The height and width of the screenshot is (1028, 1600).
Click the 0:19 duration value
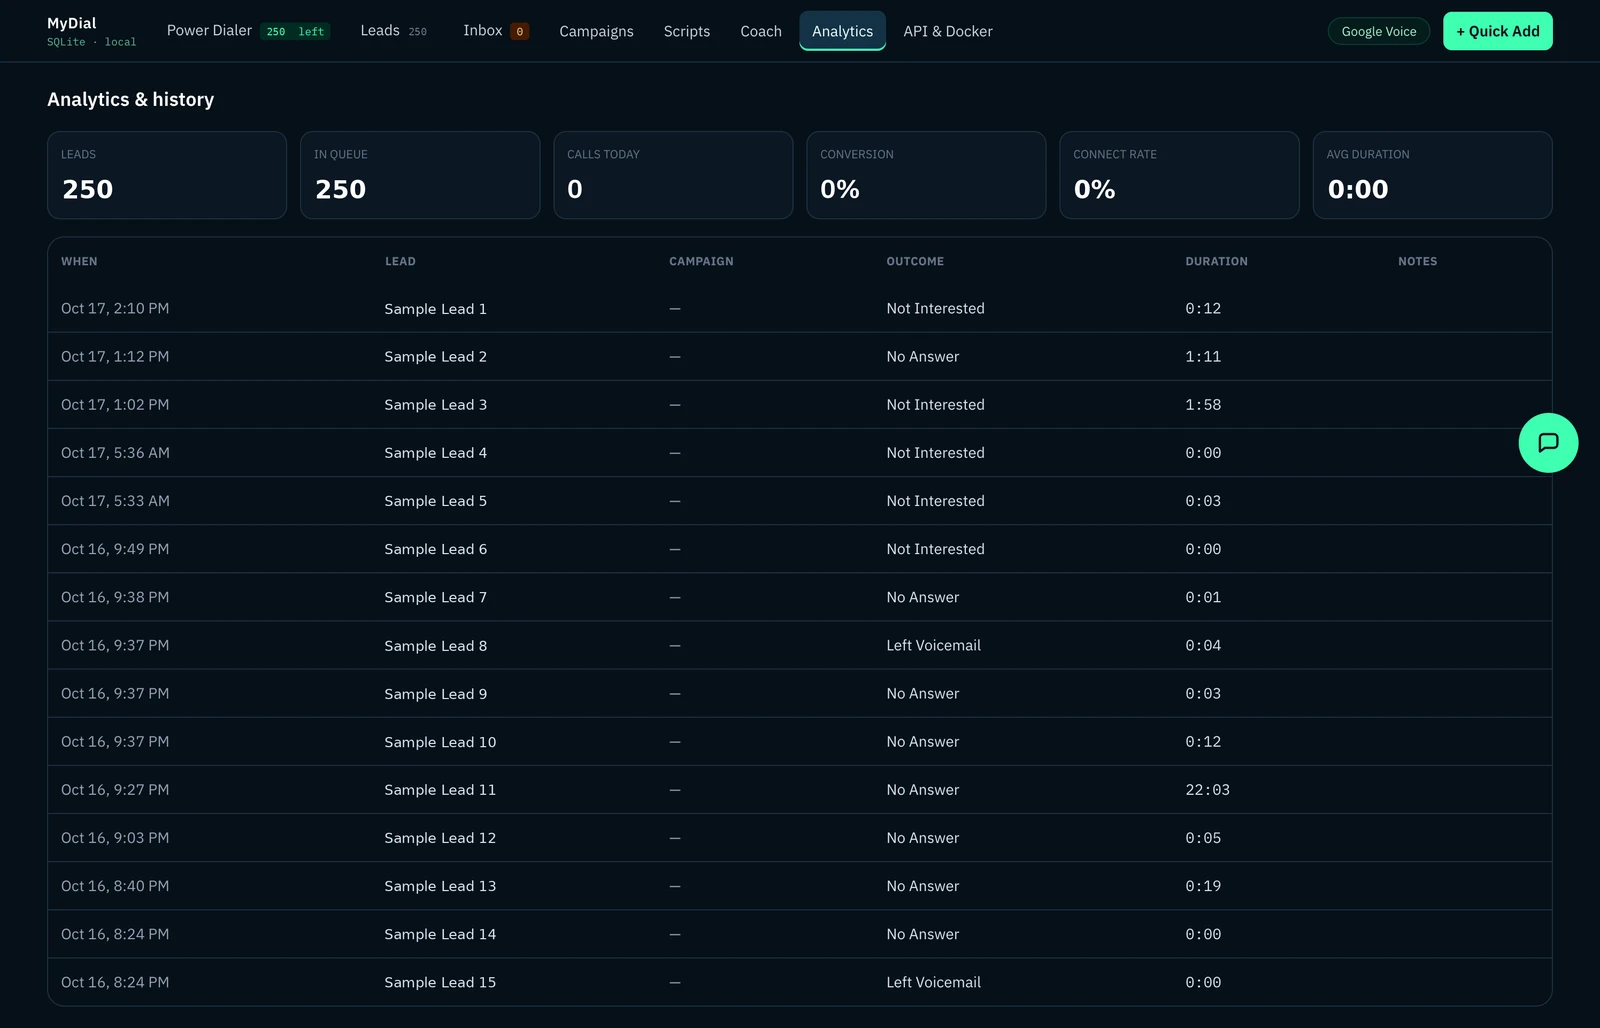[x=1203, y=886]
